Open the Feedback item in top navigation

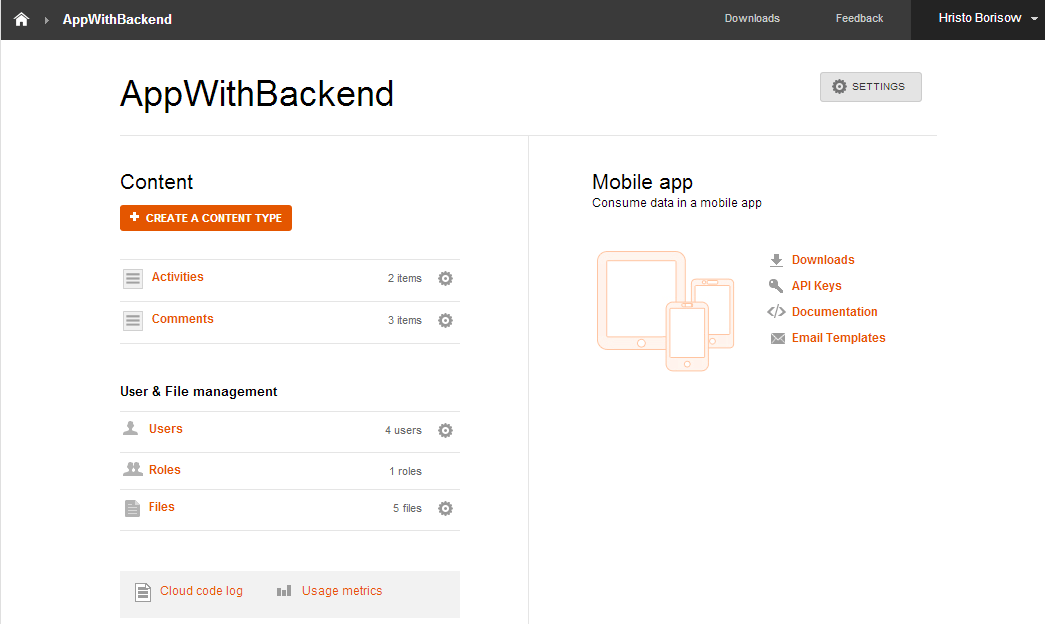point(859,18)
